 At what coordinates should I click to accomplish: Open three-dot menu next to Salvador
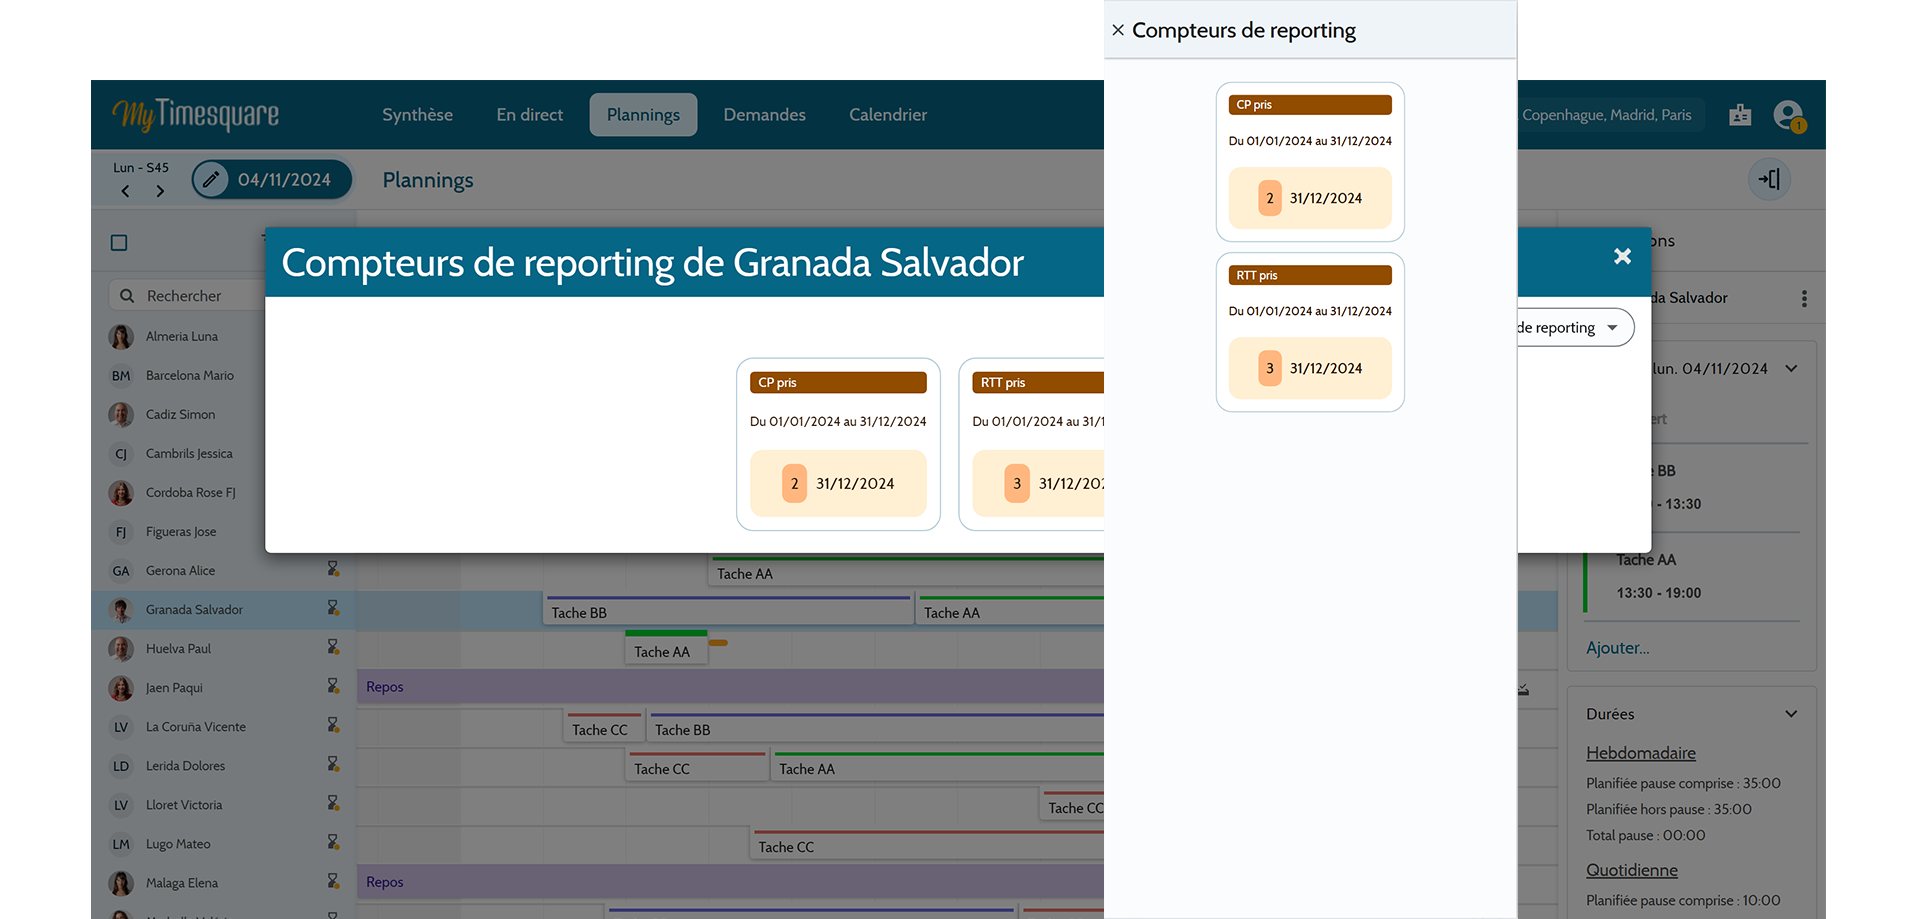(1804, 298)
